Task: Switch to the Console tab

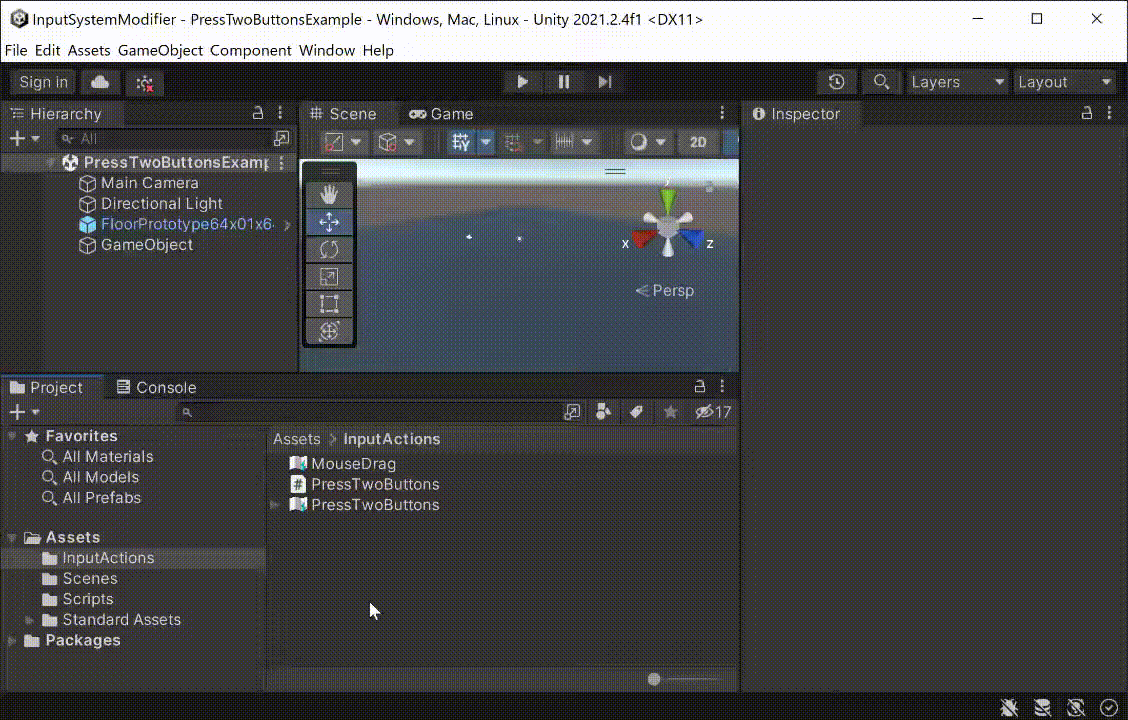Action: [x=156, y=387]
